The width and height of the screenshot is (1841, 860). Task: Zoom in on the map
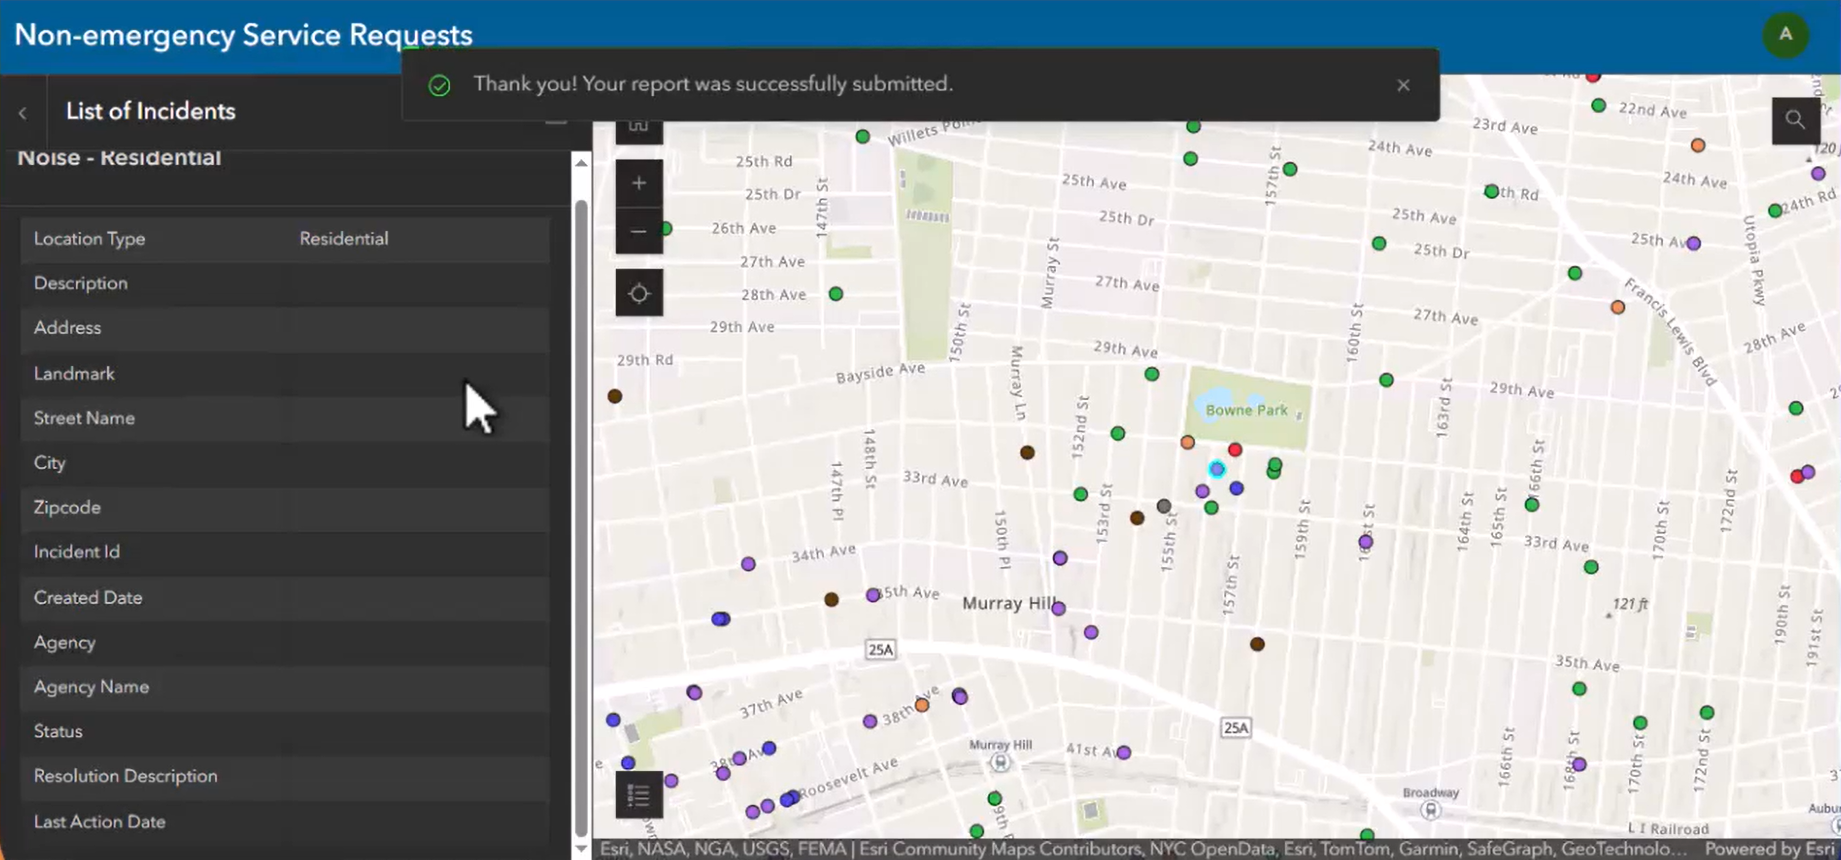pos(639,183)
